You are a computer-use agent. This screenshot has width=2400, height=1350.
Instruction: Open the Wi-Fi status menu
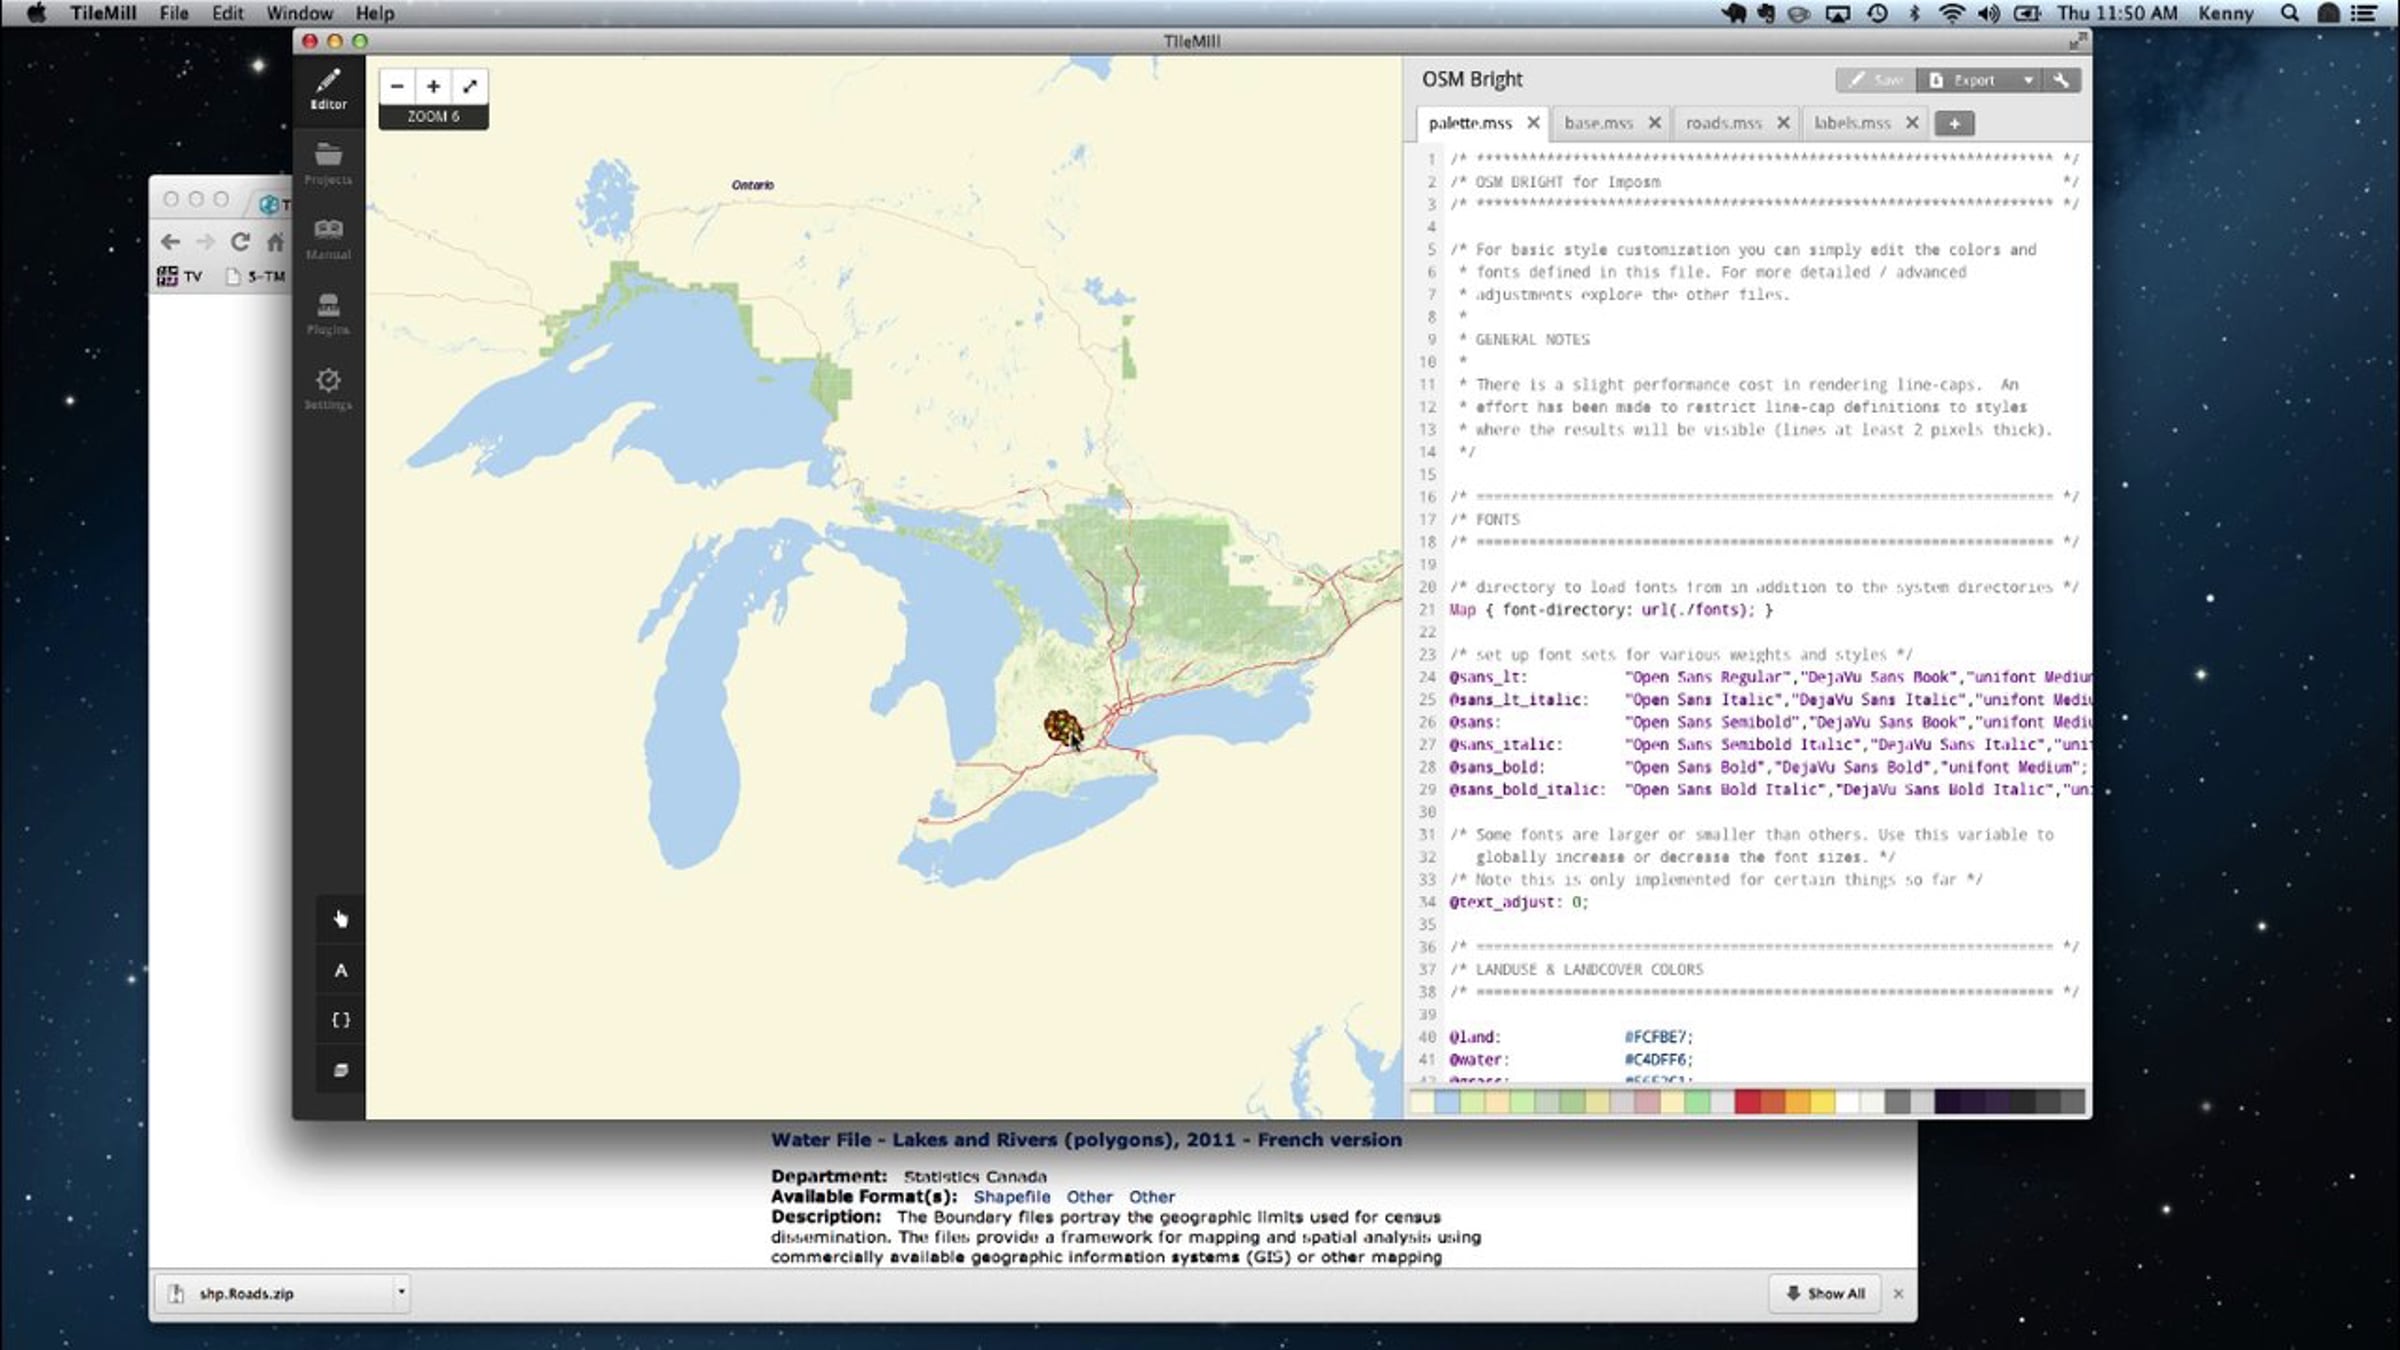click(x=1951, y=13)
